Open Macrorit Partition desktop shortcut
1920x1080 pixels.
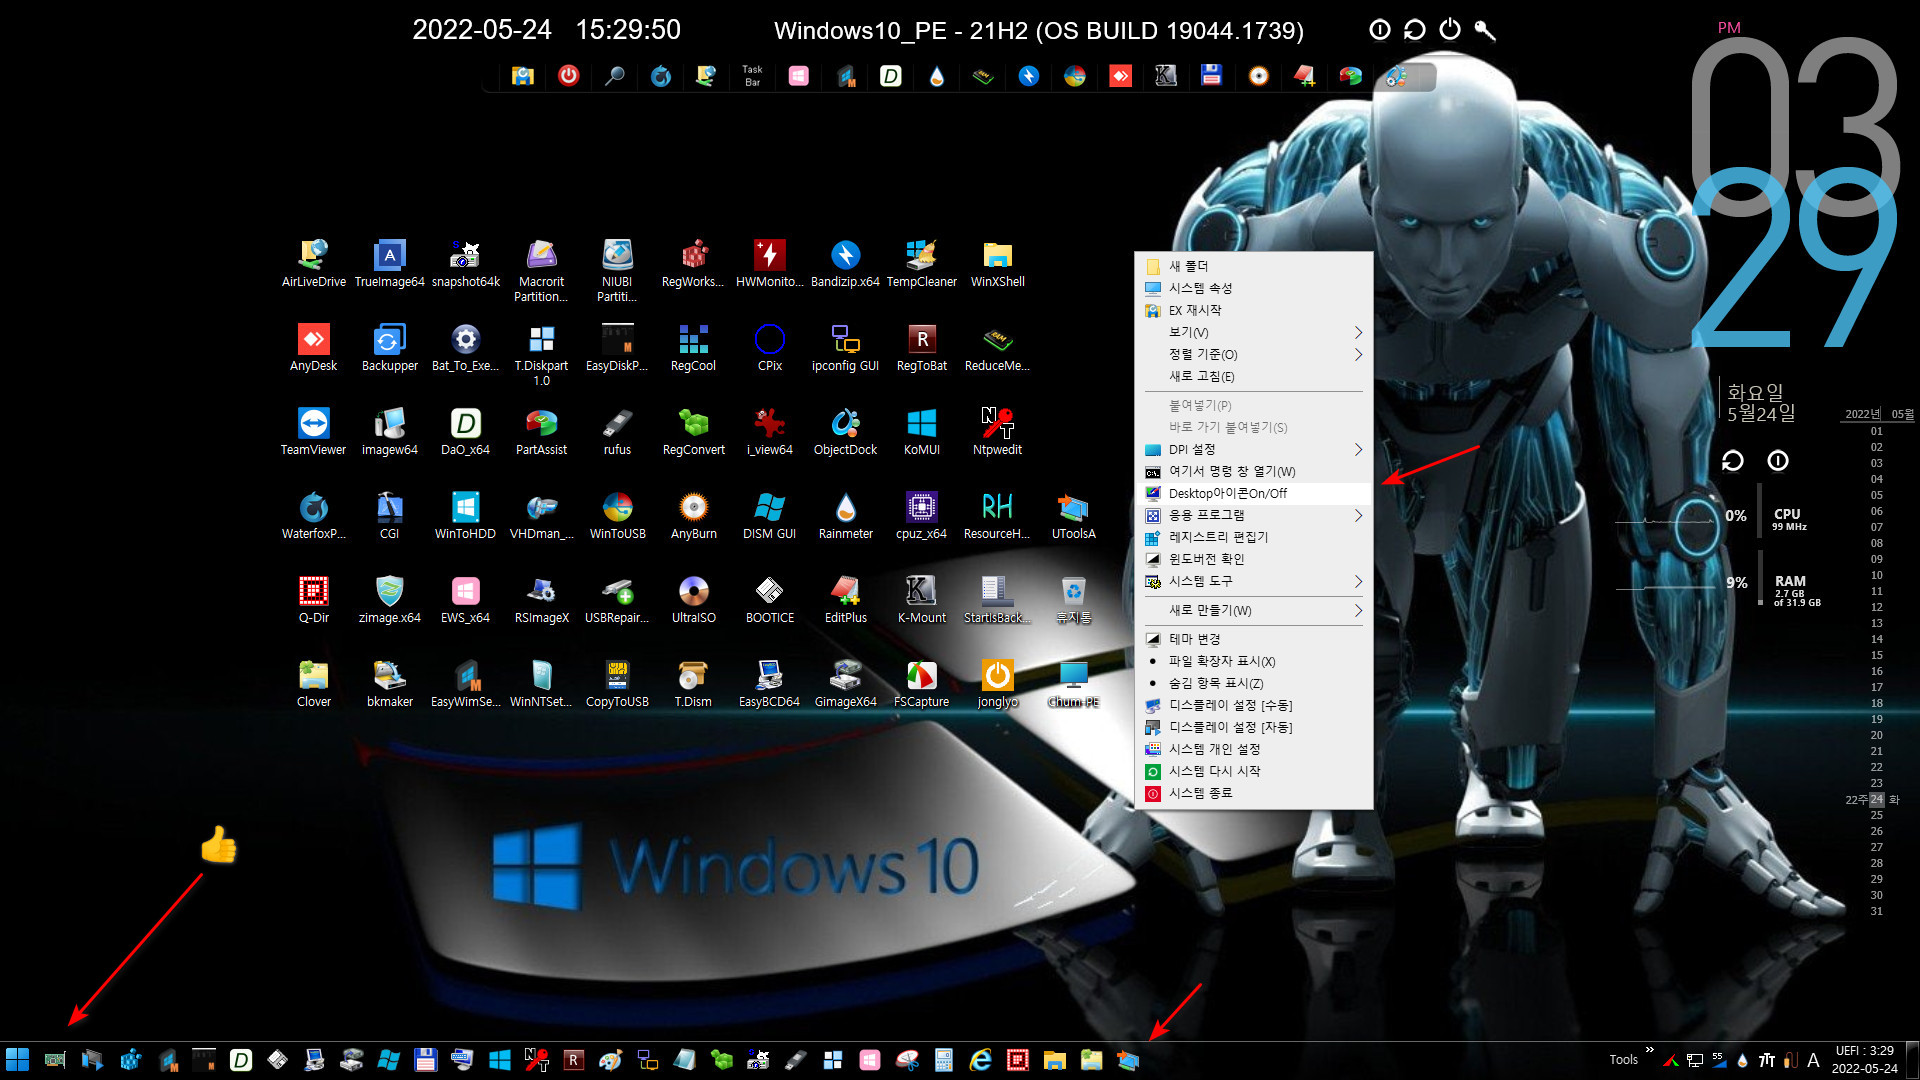click(x=541, y=270)
